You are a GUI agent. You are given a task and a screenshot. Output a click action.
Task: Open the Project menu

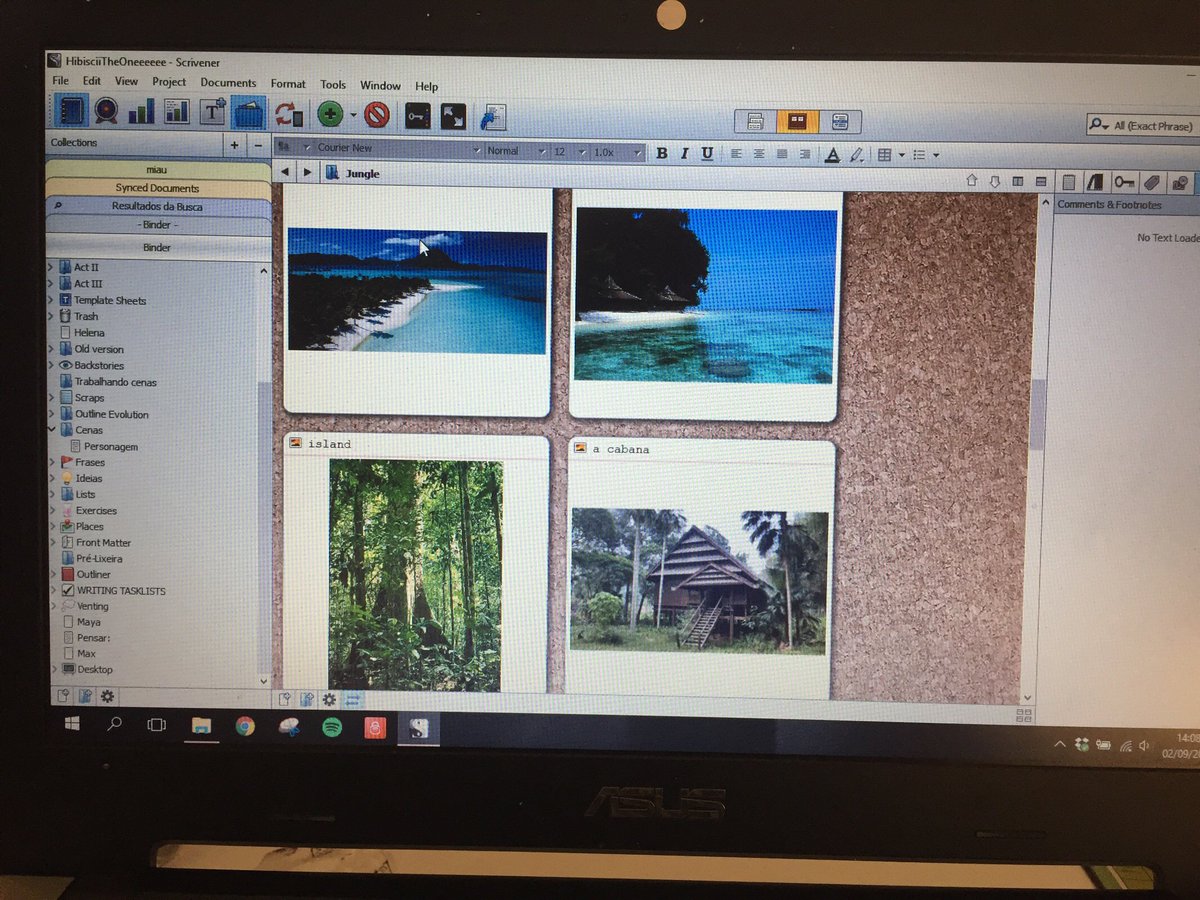[x=169, y=82]
